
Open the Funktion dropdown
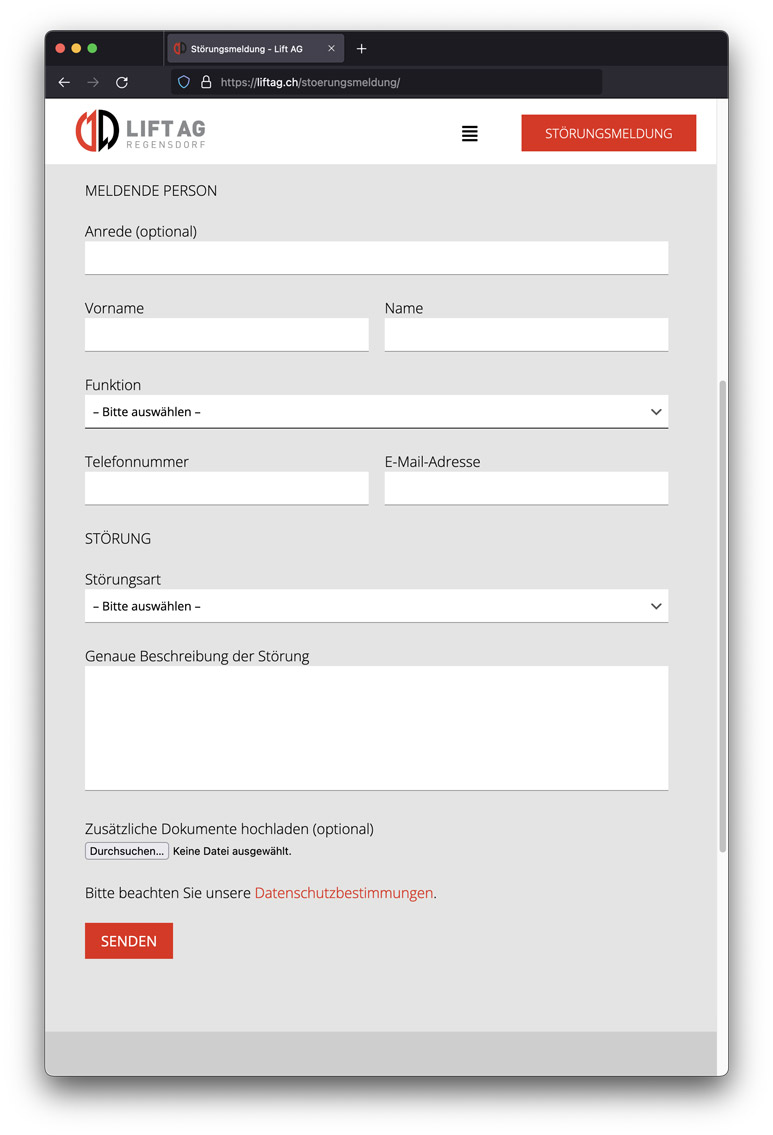(376, 412)
